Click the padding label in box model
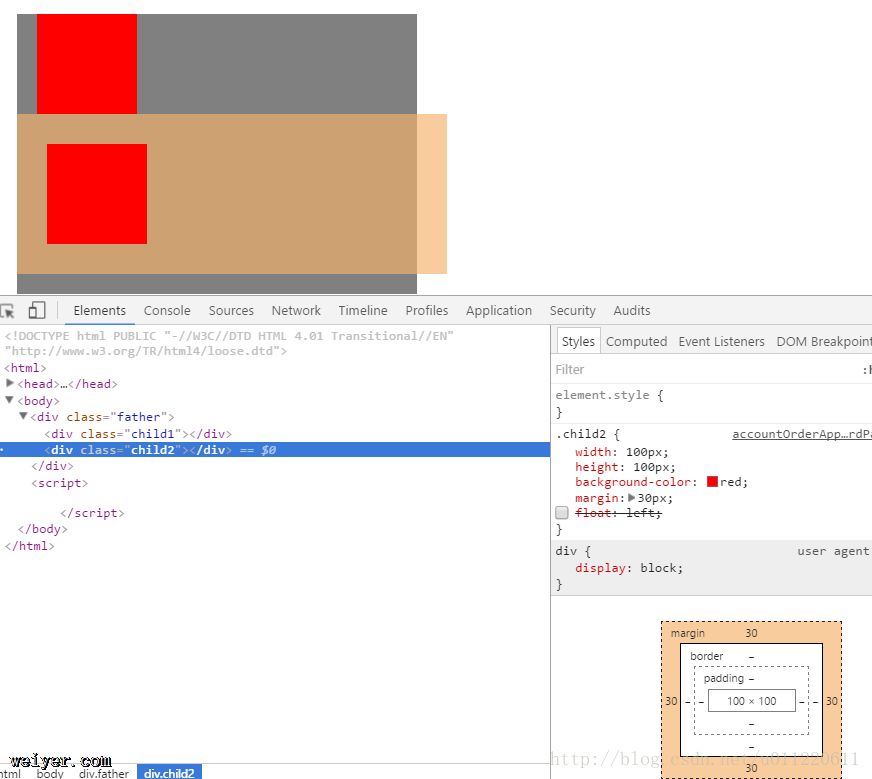 (724, 678)
